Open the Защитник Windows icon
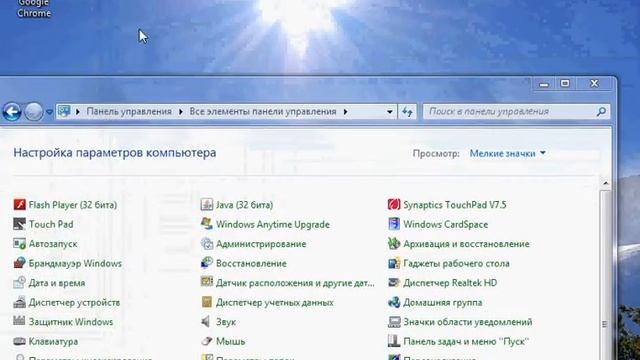The image size is (640, 360). 20,322
